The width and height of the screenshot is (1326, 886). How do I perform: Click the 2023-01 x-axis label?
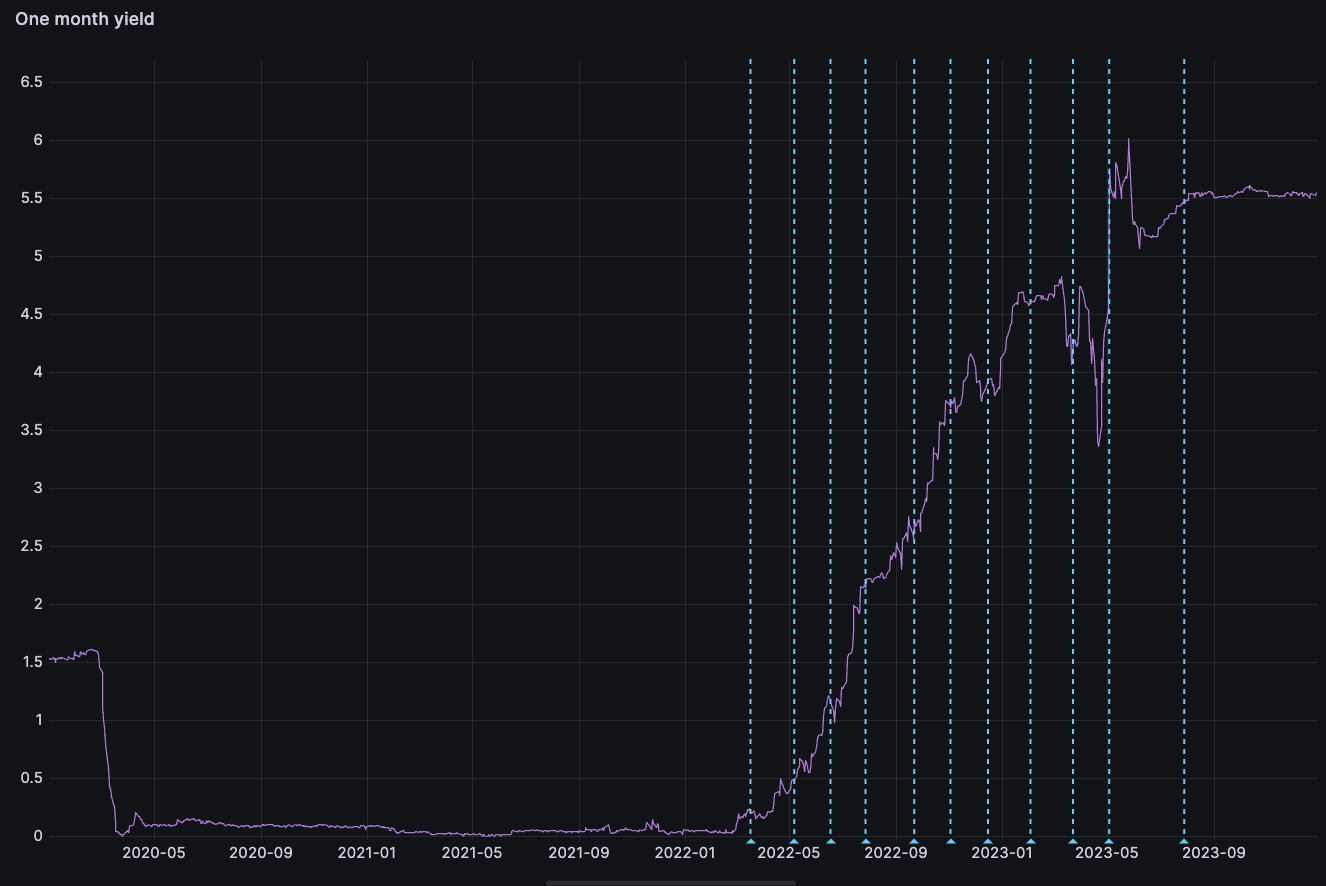[x=1003, y=854]
